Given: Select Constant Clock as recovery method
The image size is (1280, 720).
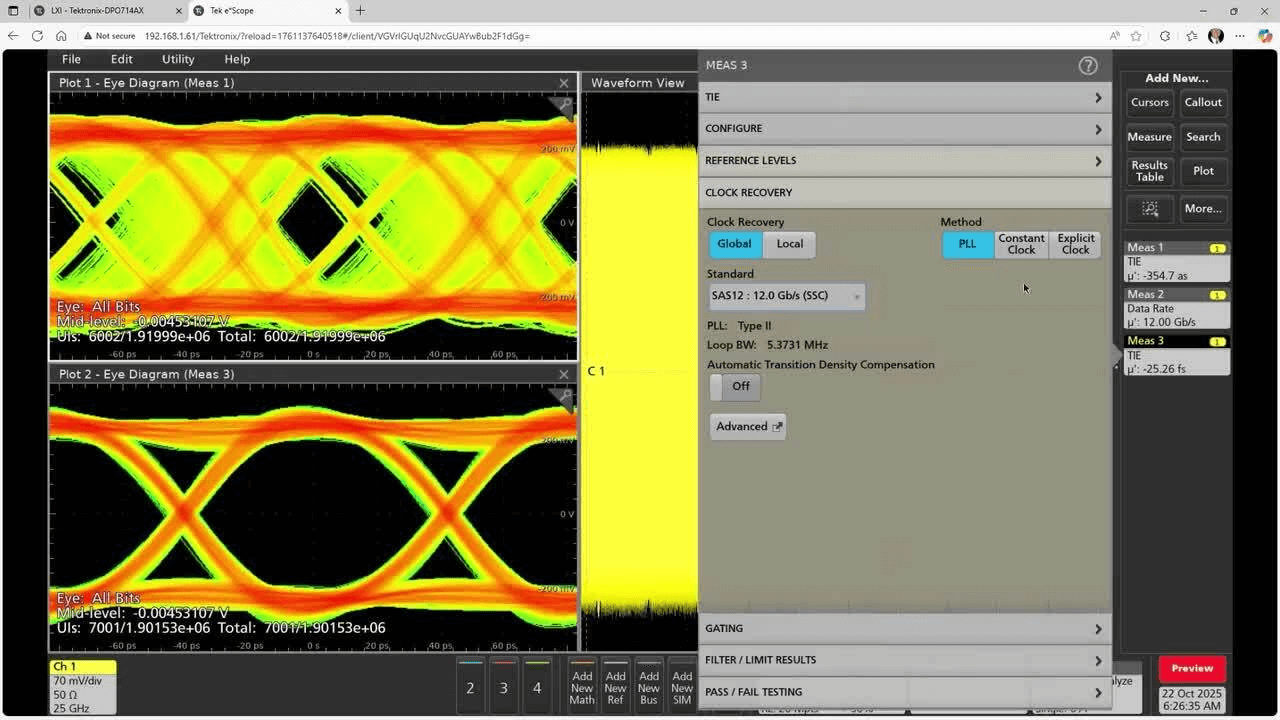Looking at the screenshot, I should (1021, 243).
